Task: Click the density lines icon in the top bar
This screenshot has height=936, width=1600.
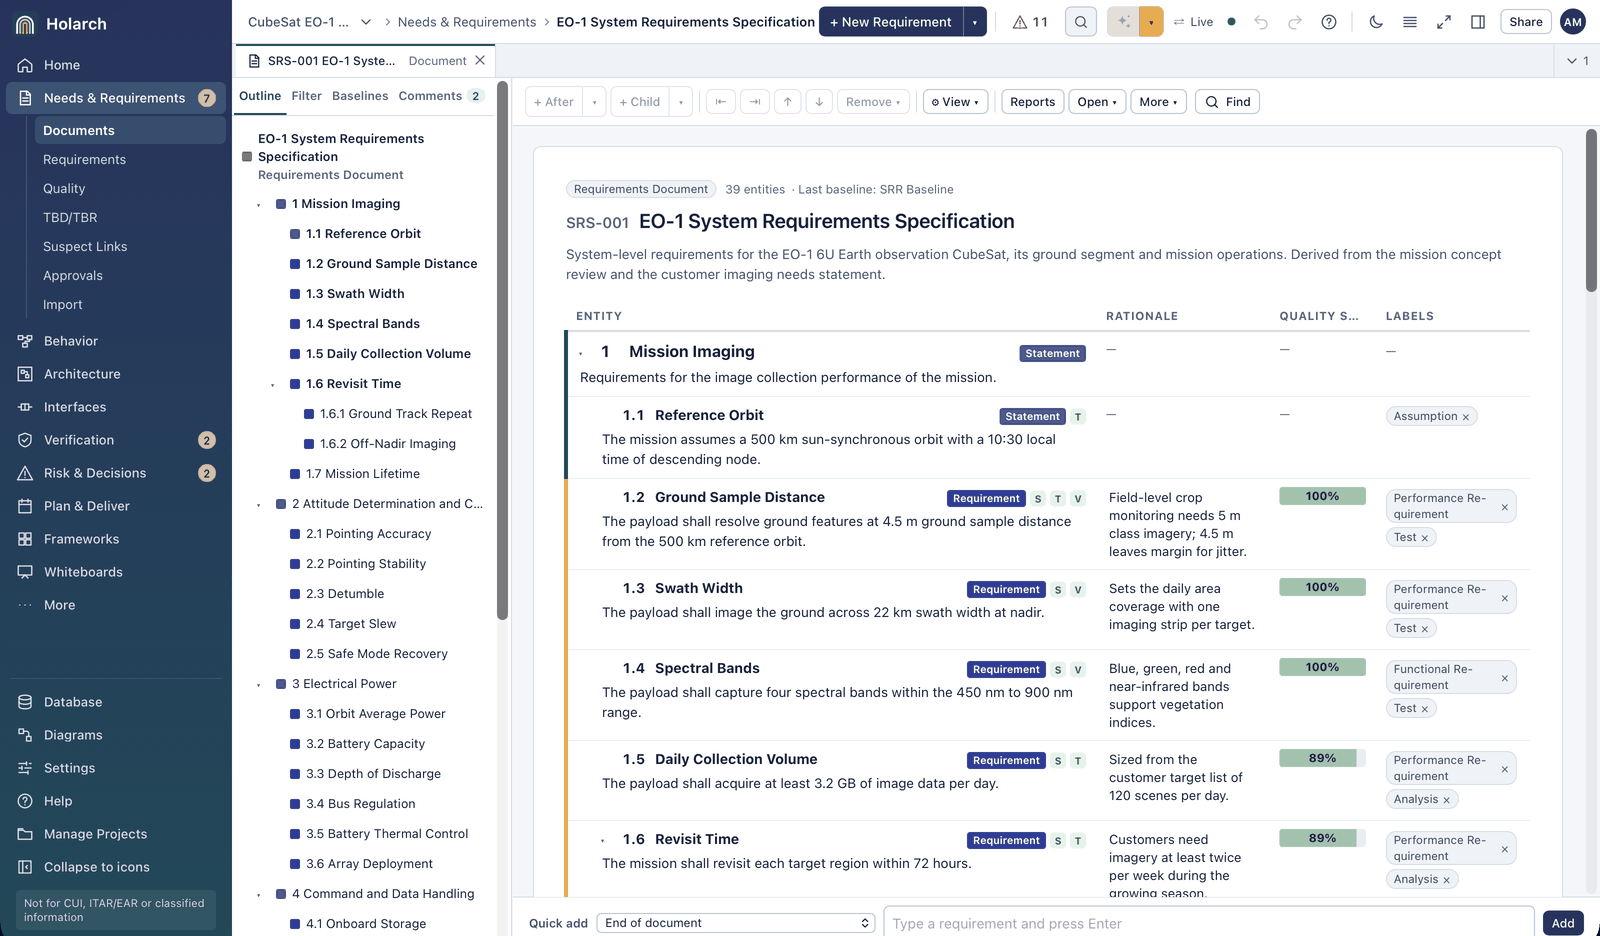Action: click(1410, 22)
